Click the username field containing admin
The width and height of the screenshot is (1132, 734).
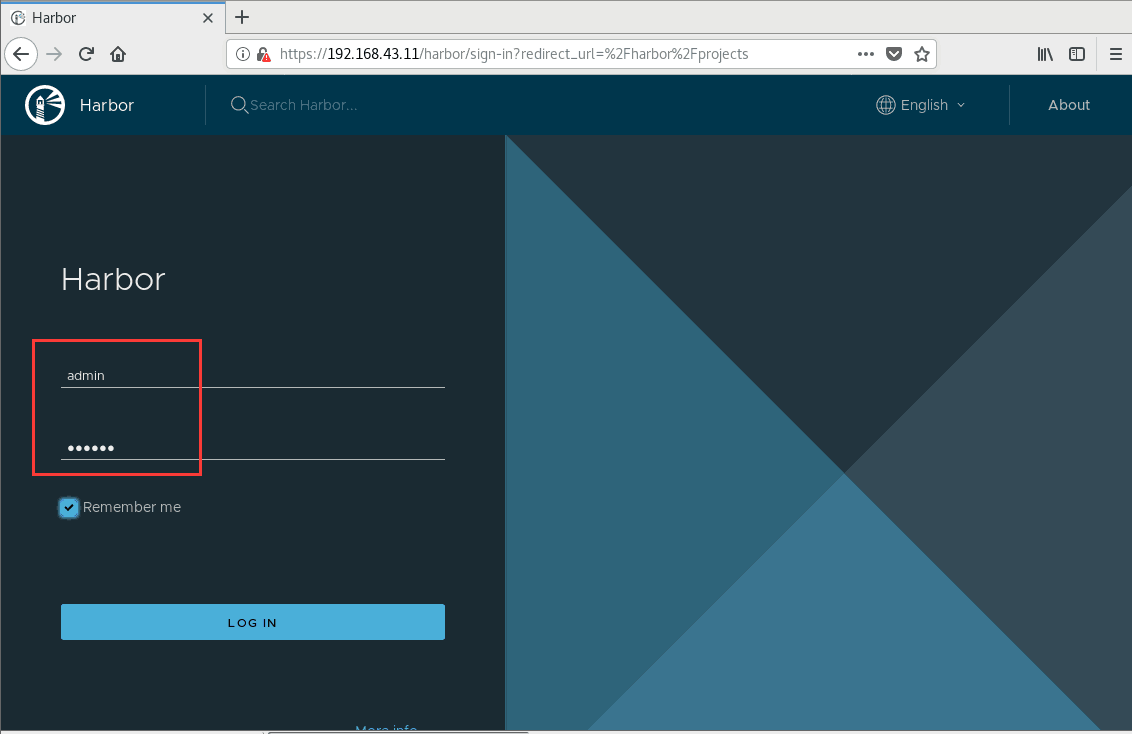click(253, 375)
